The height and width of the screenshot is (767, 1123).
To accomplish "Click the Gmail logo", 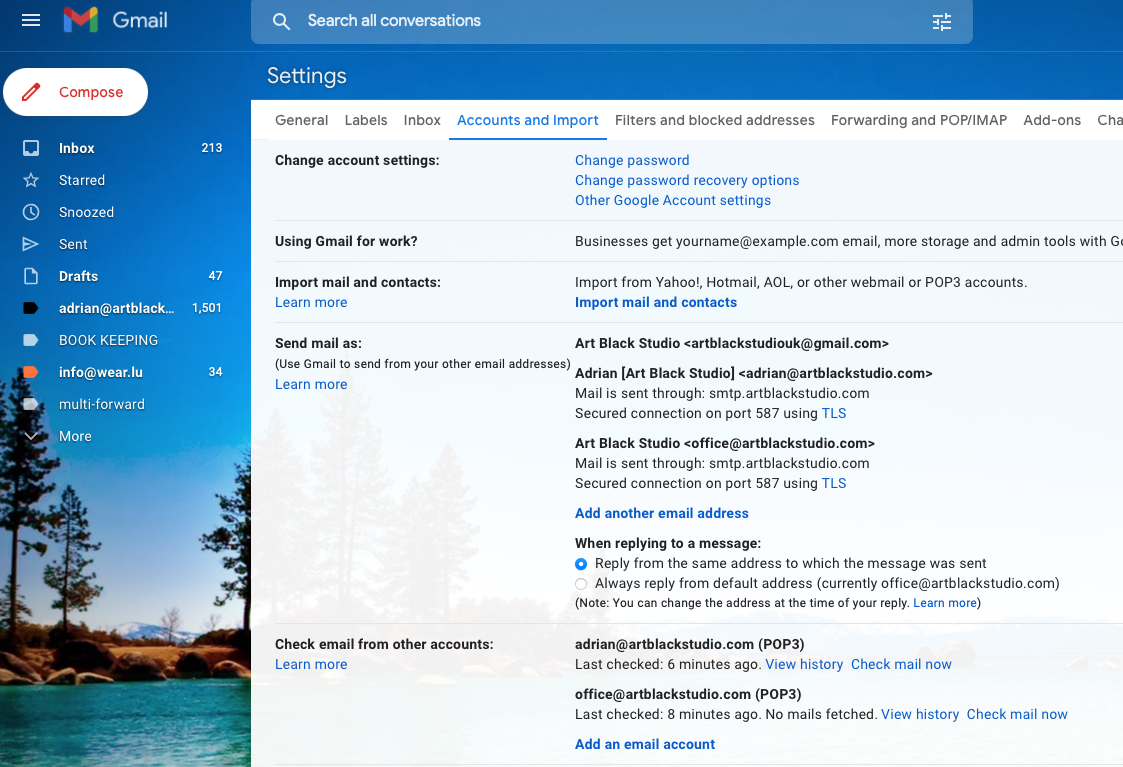I will click(115, 20).
